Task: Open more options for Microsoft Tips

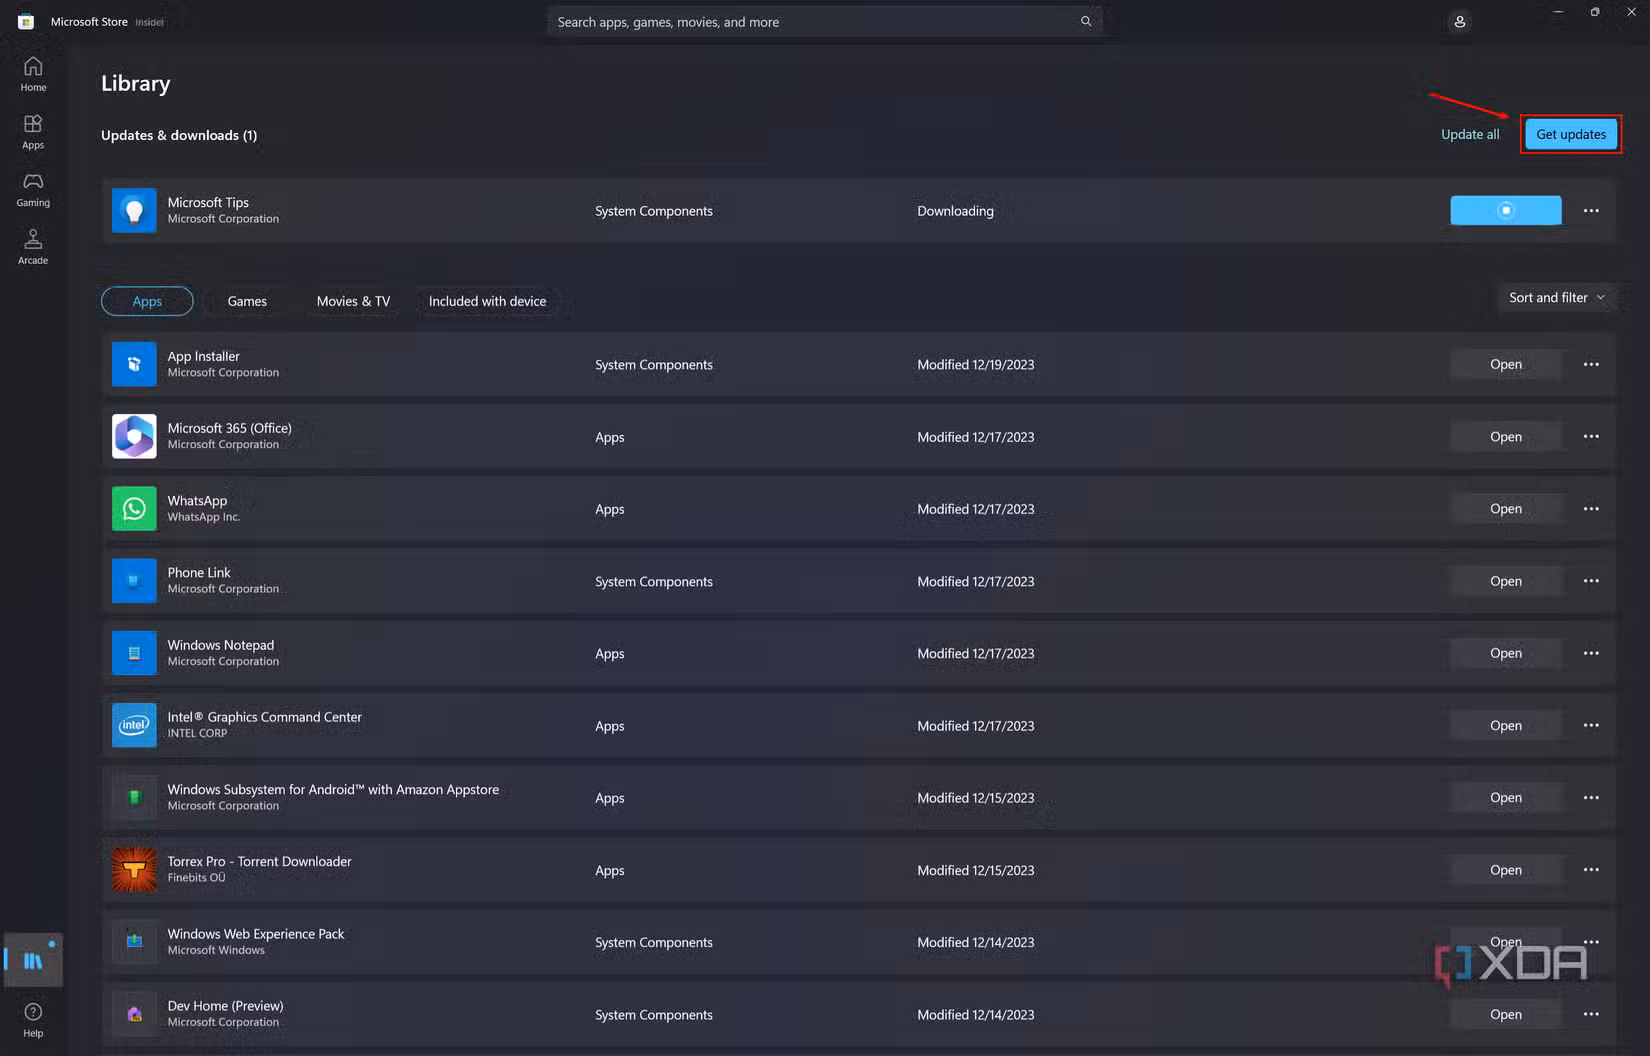Action: point(1590,211)
